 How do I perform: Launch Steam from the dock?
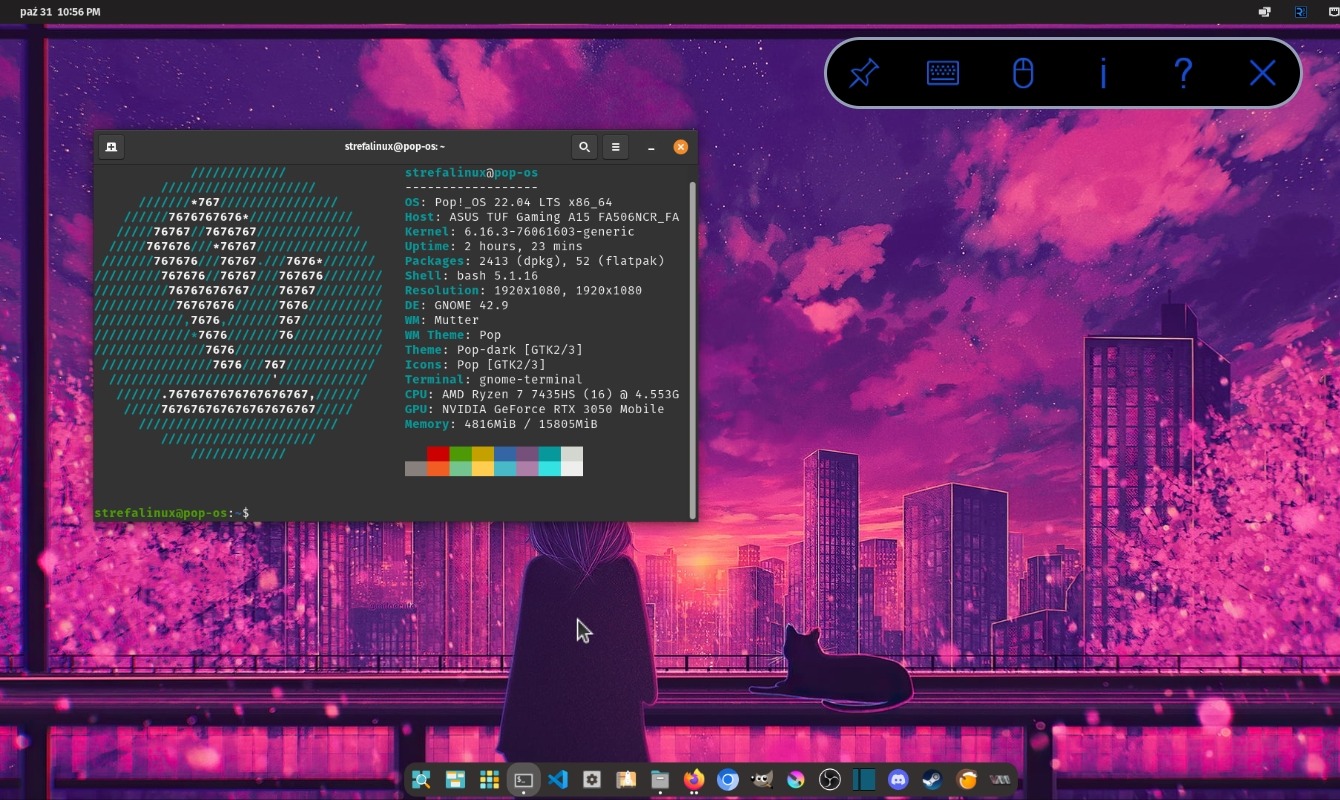click(932, 780)
